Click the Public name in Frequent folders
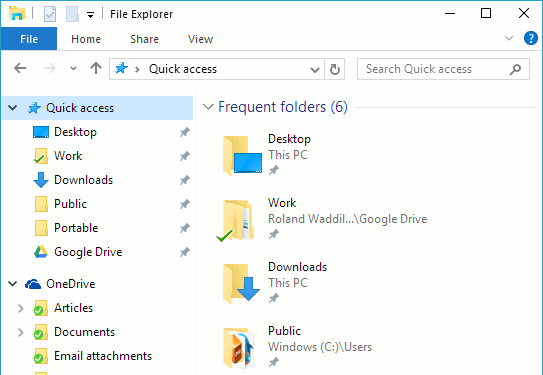Viewport: 543px width, 375px height. pos(284,331)
